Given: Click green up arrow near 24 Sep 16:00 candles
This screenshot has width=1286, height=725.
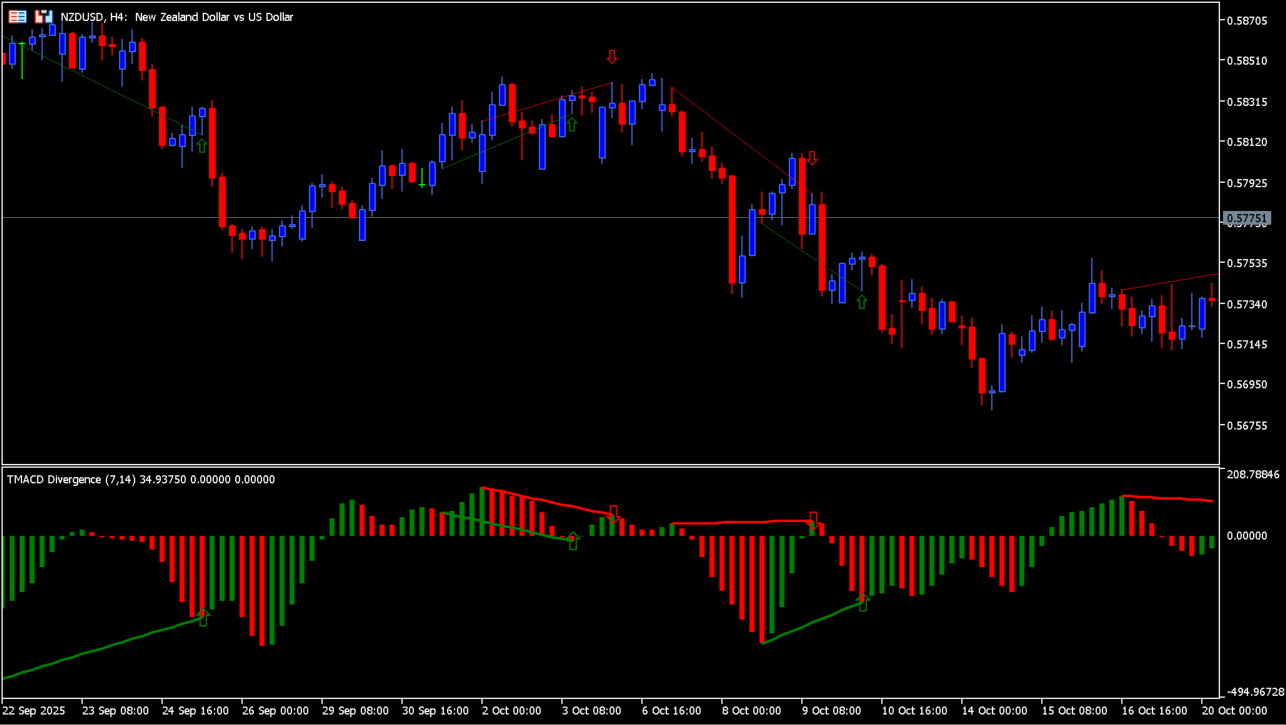Looking at the screenshot, I should coord(202,146).
